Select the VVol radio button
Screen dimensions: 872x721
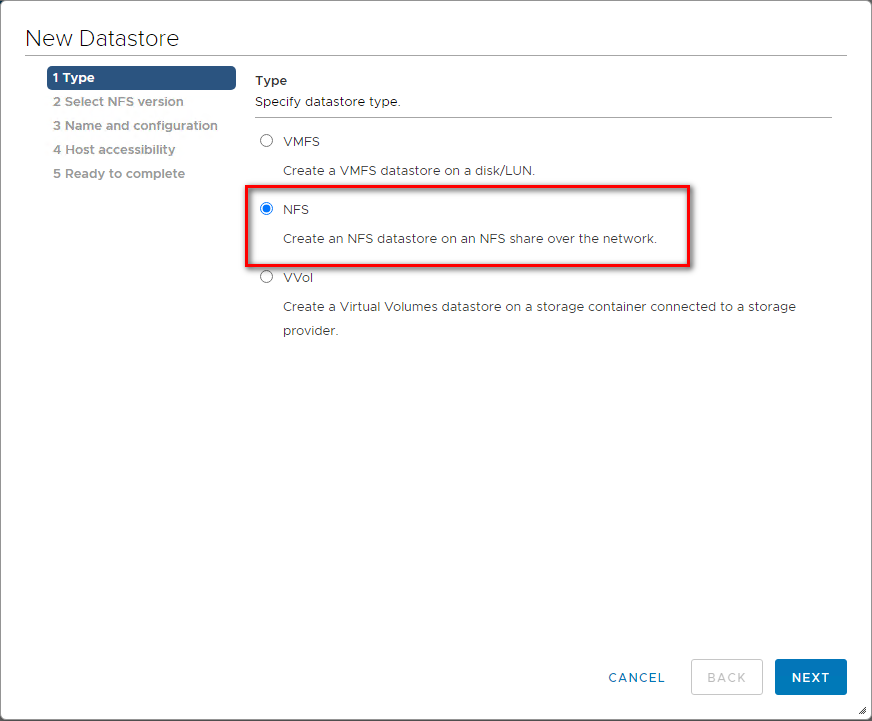[266, 276]
